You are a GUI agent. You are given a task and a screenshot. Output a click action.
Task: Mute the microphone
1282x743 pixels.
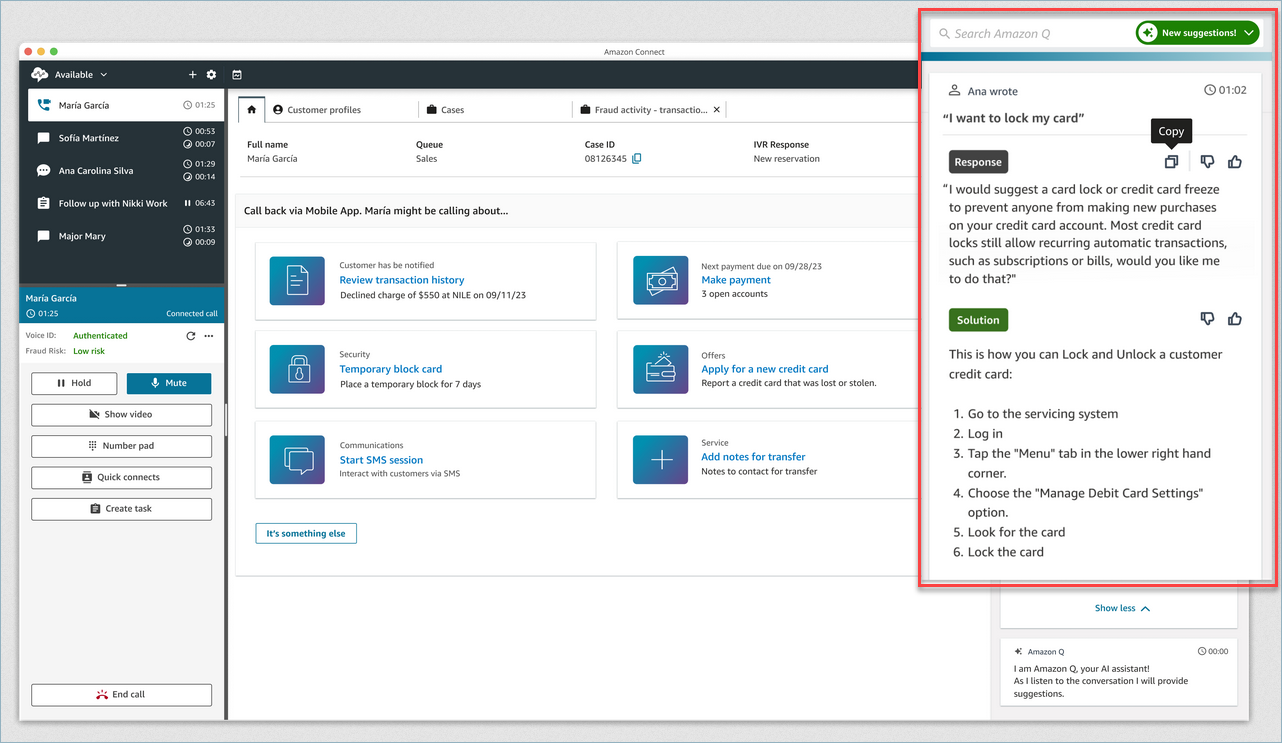[169, 383]
